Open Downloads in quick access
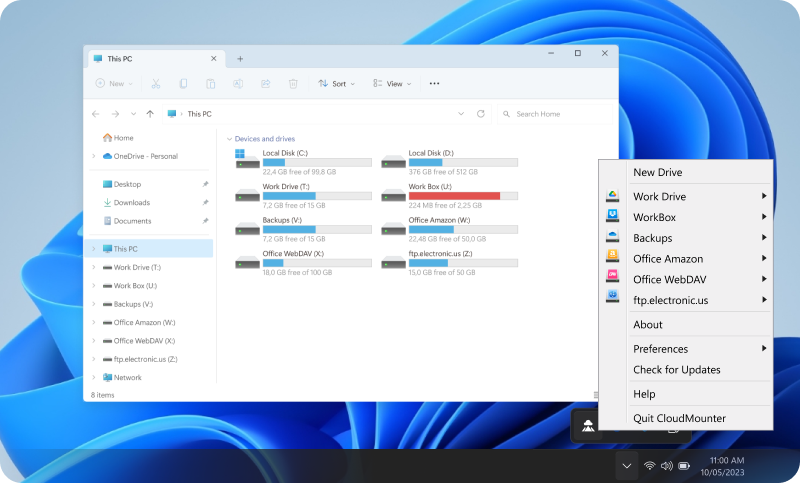 127,202
